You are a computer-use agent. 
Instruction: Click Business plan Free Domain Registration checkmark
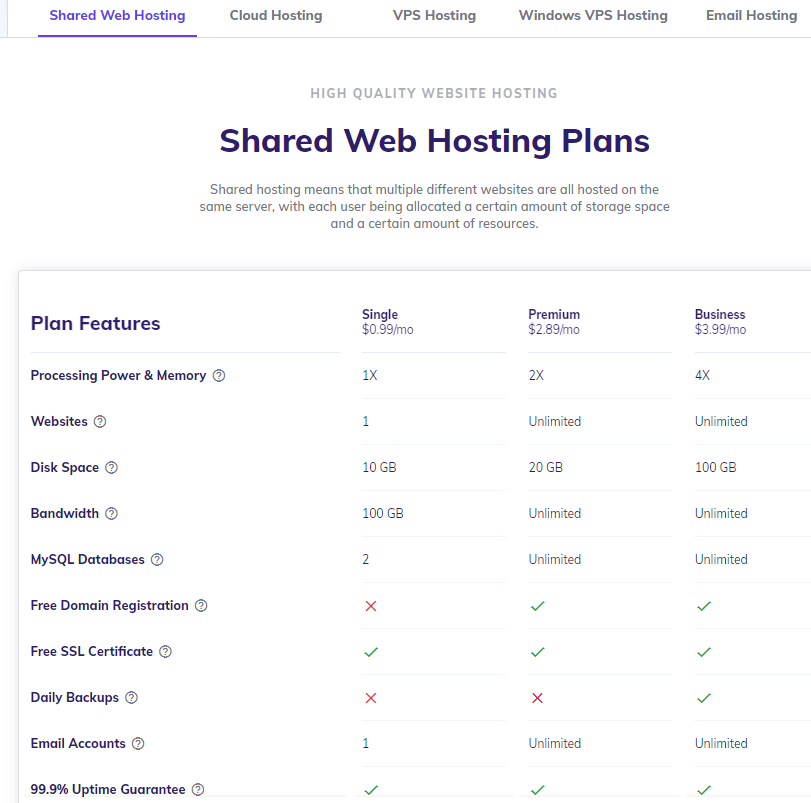(x=704, y=606)
